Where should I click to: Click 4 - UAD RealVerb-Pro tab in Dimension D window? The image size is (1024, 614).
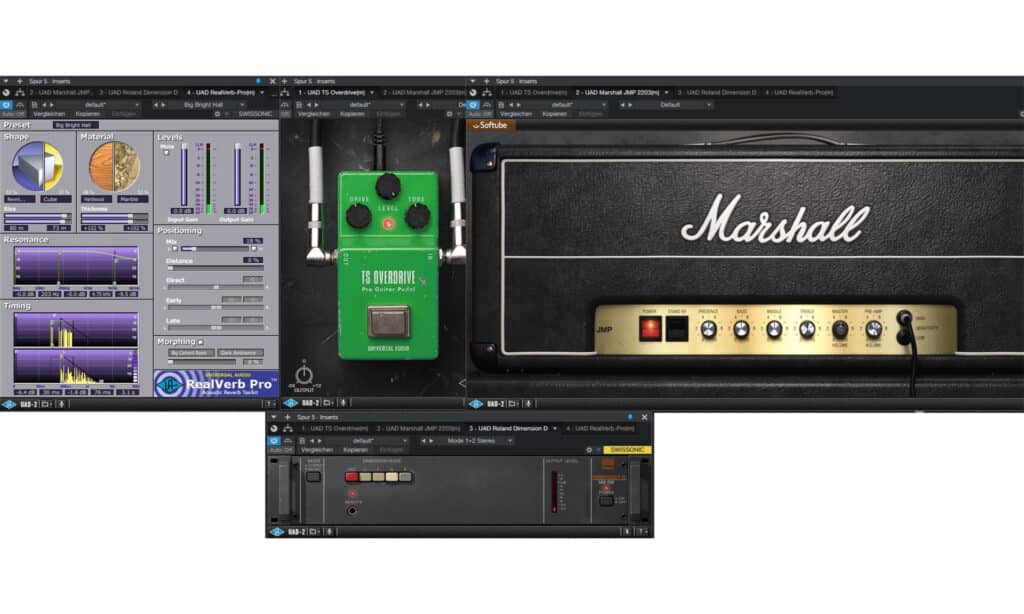pos(600,428)
